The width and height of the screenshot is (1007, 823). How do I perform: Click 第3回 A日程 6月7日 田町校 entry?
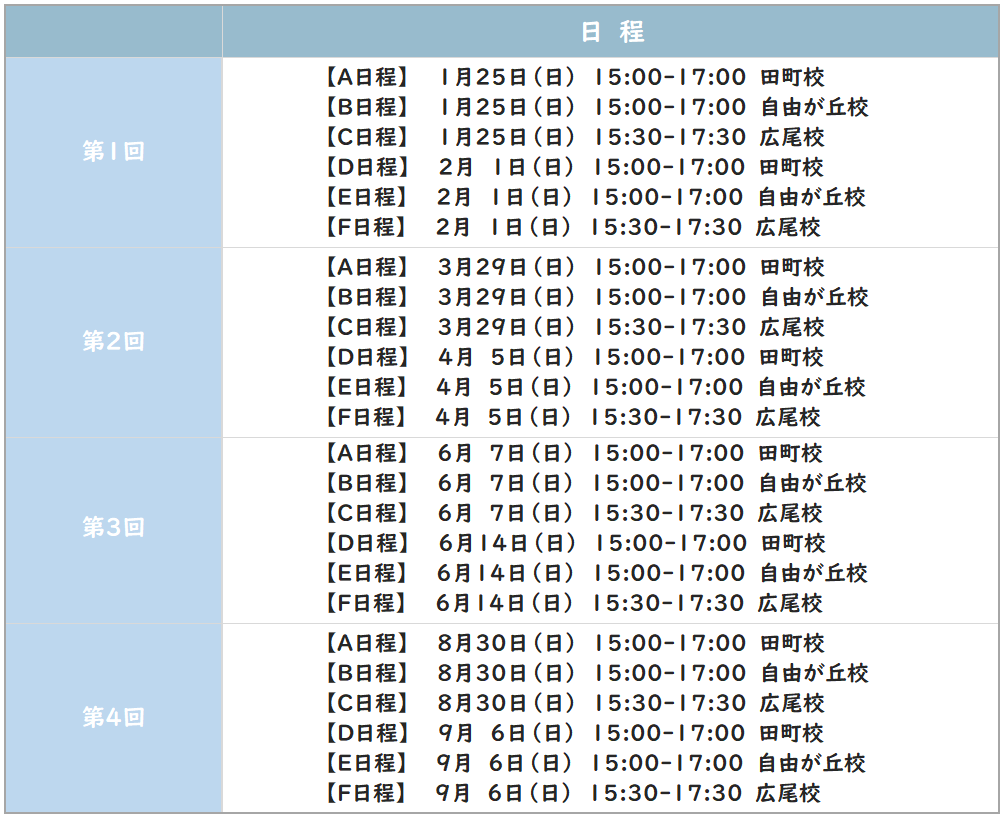point(572,454)
